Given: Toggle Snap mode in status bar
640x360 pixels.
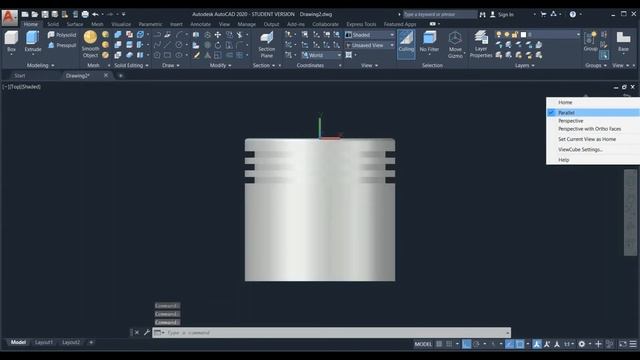Looking at the screenshot, I should coord(449,344).
